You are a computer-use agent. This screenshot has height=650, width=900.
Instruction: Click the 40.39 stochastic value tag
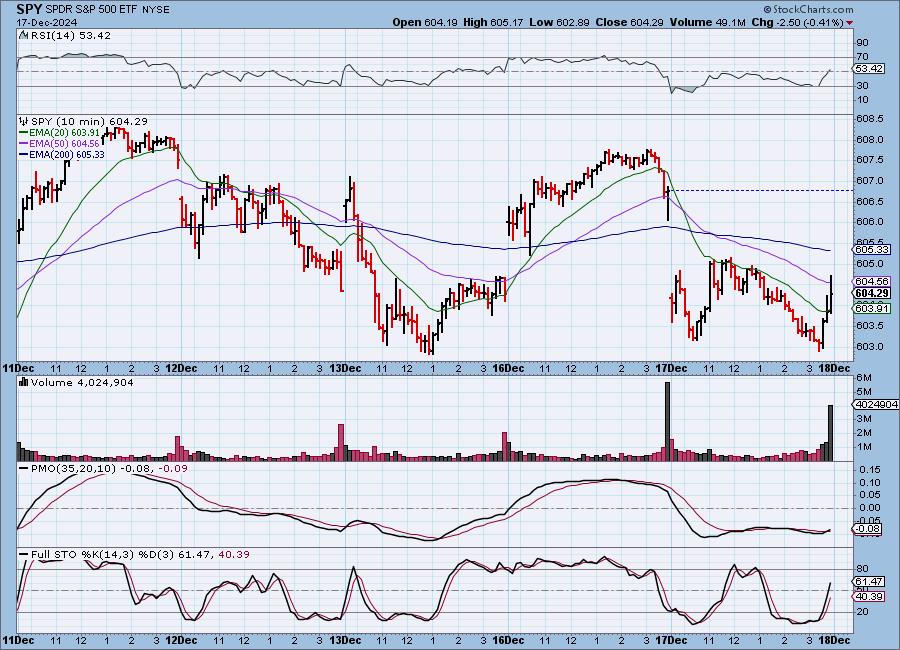click(x=870, y=597)
